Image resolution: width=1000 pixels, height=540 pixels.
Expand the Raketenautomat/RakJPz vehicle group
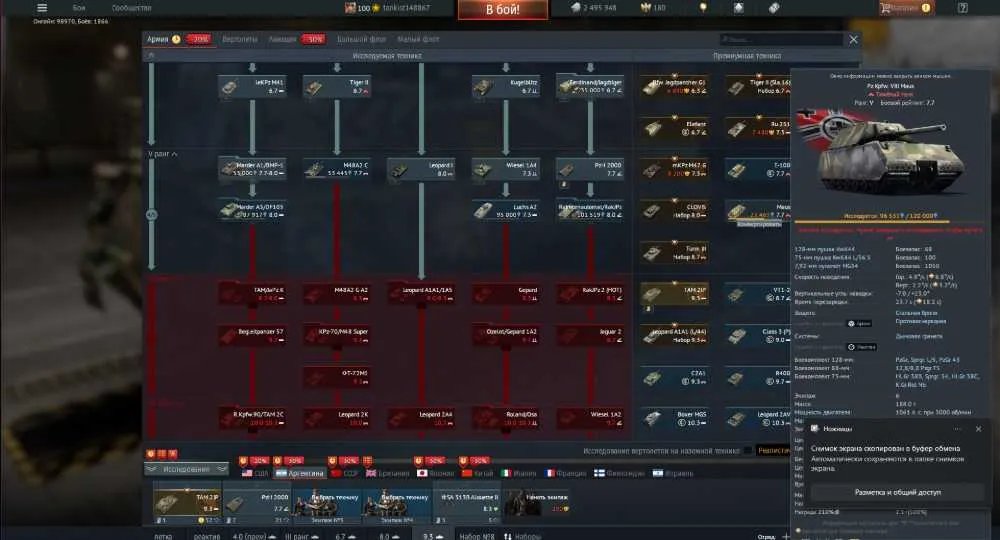tap(591, 211)
